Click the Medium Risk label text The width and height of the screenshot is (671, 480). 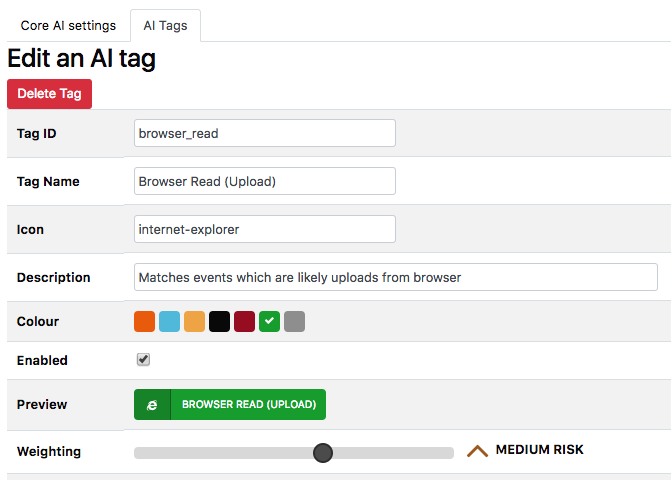(539, 450)
